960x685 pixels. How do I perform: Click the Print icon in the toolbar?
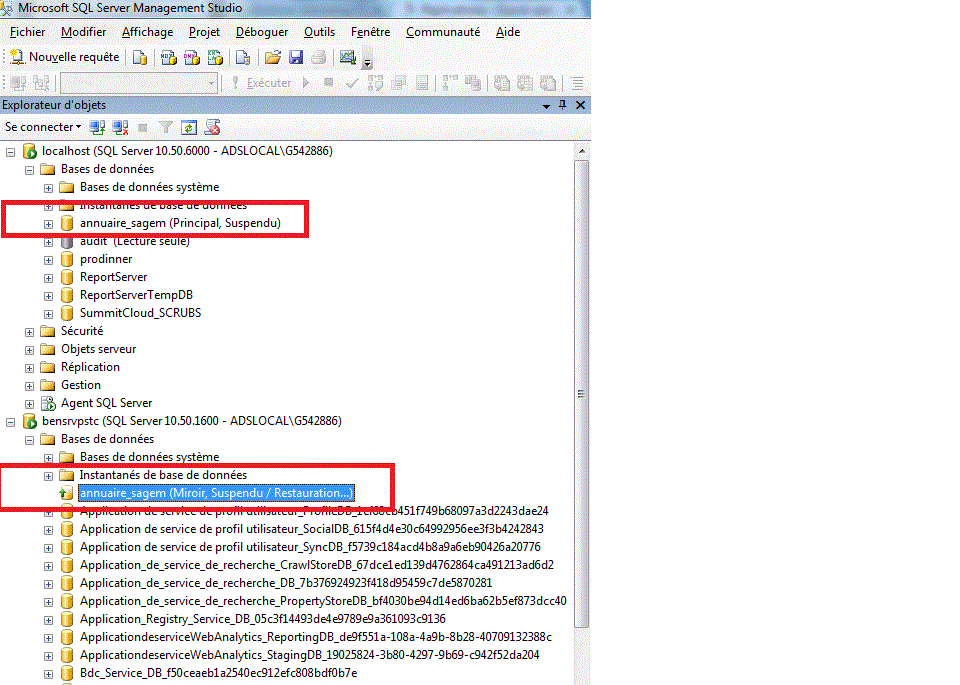coord(318,58)
